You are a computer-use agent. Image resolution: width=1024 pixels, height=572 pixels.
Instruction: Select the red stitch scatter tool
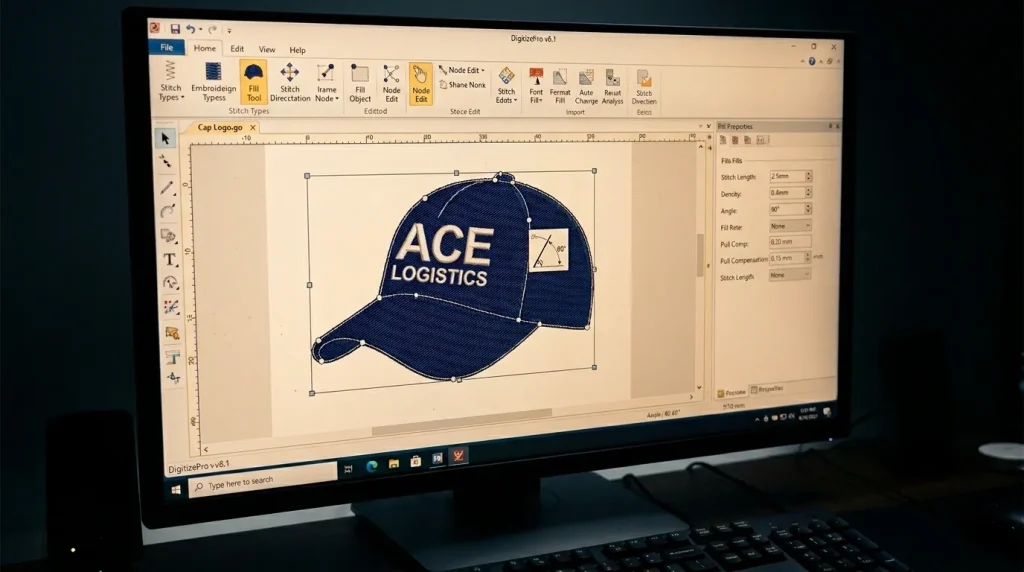(x=171, y=308)
